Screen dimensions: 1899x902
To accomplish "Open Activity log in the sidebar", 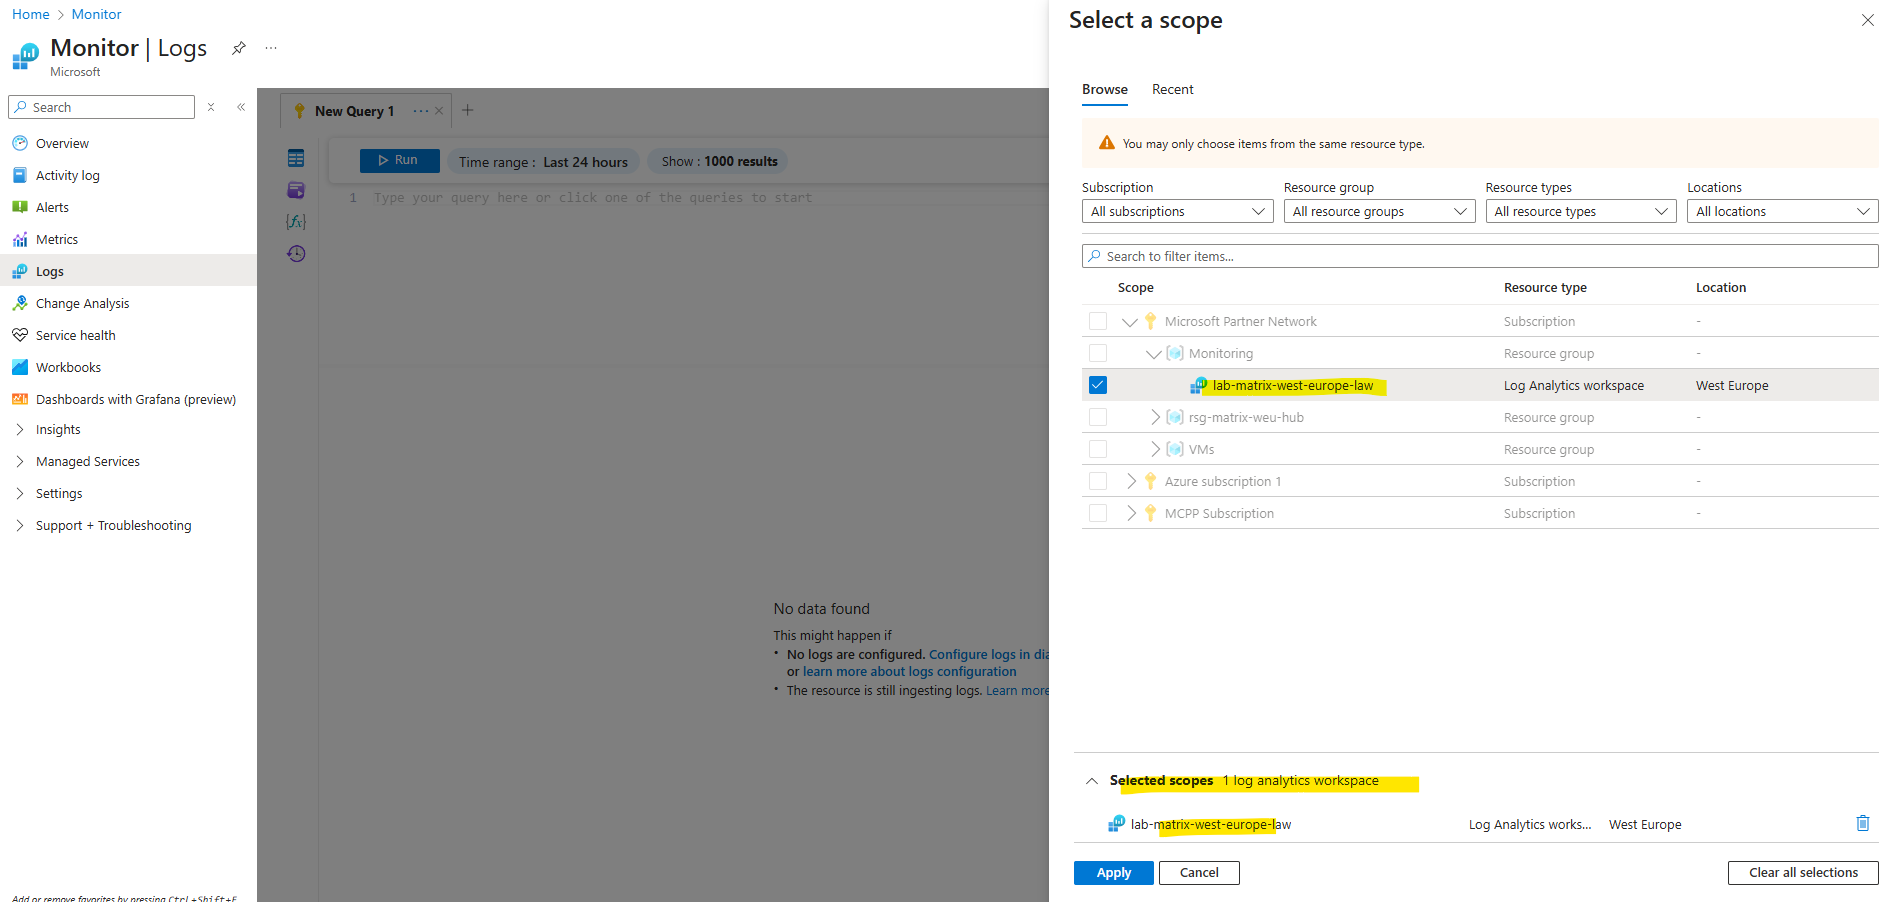I will tap(67, 175).
